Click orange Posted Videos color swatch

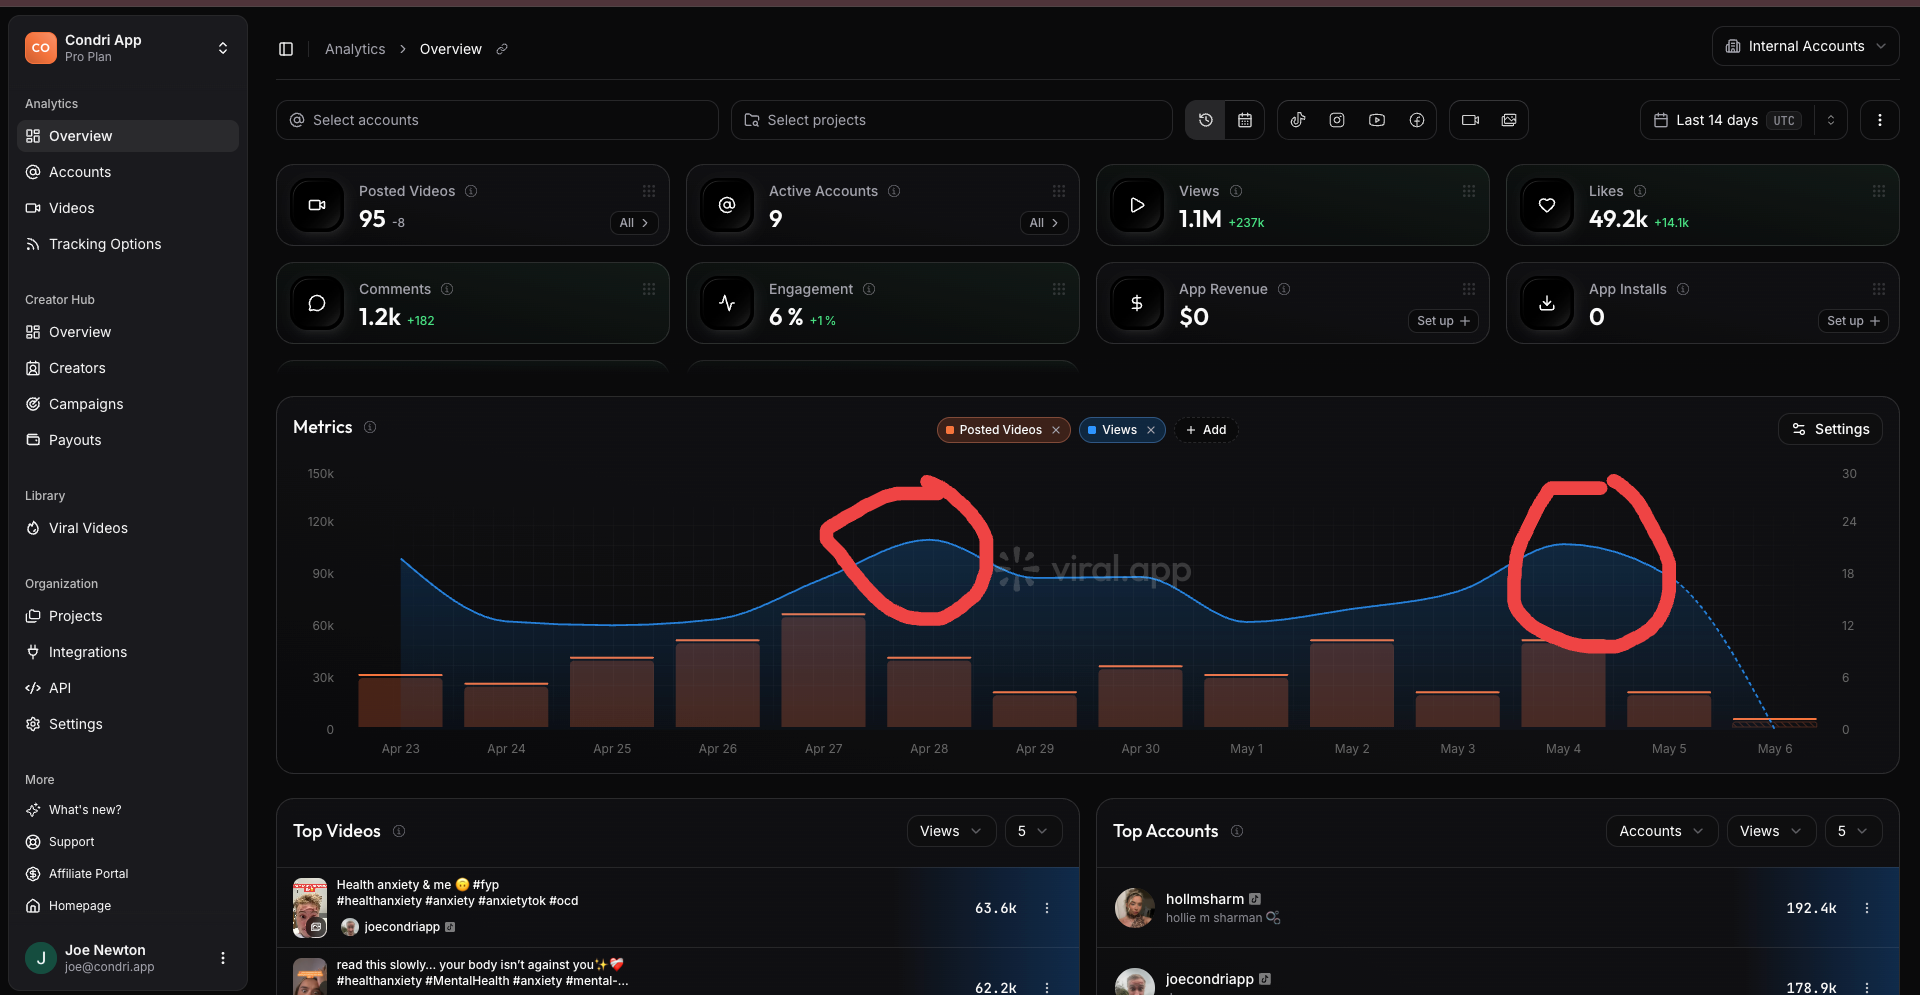(950, 430)
